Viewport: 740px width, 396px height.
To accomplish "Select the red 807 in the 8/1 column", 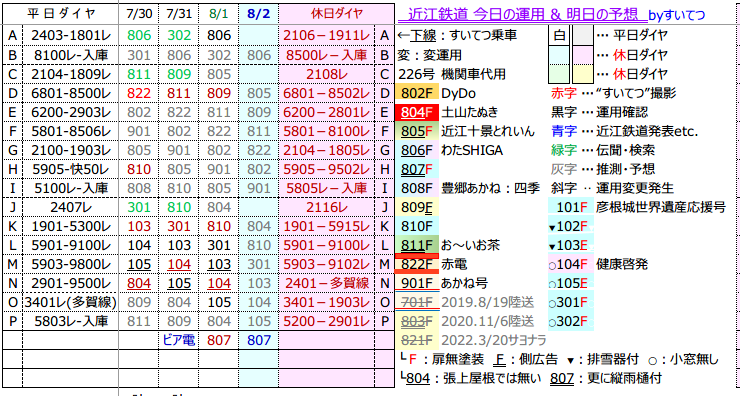I will coord(219,340).
